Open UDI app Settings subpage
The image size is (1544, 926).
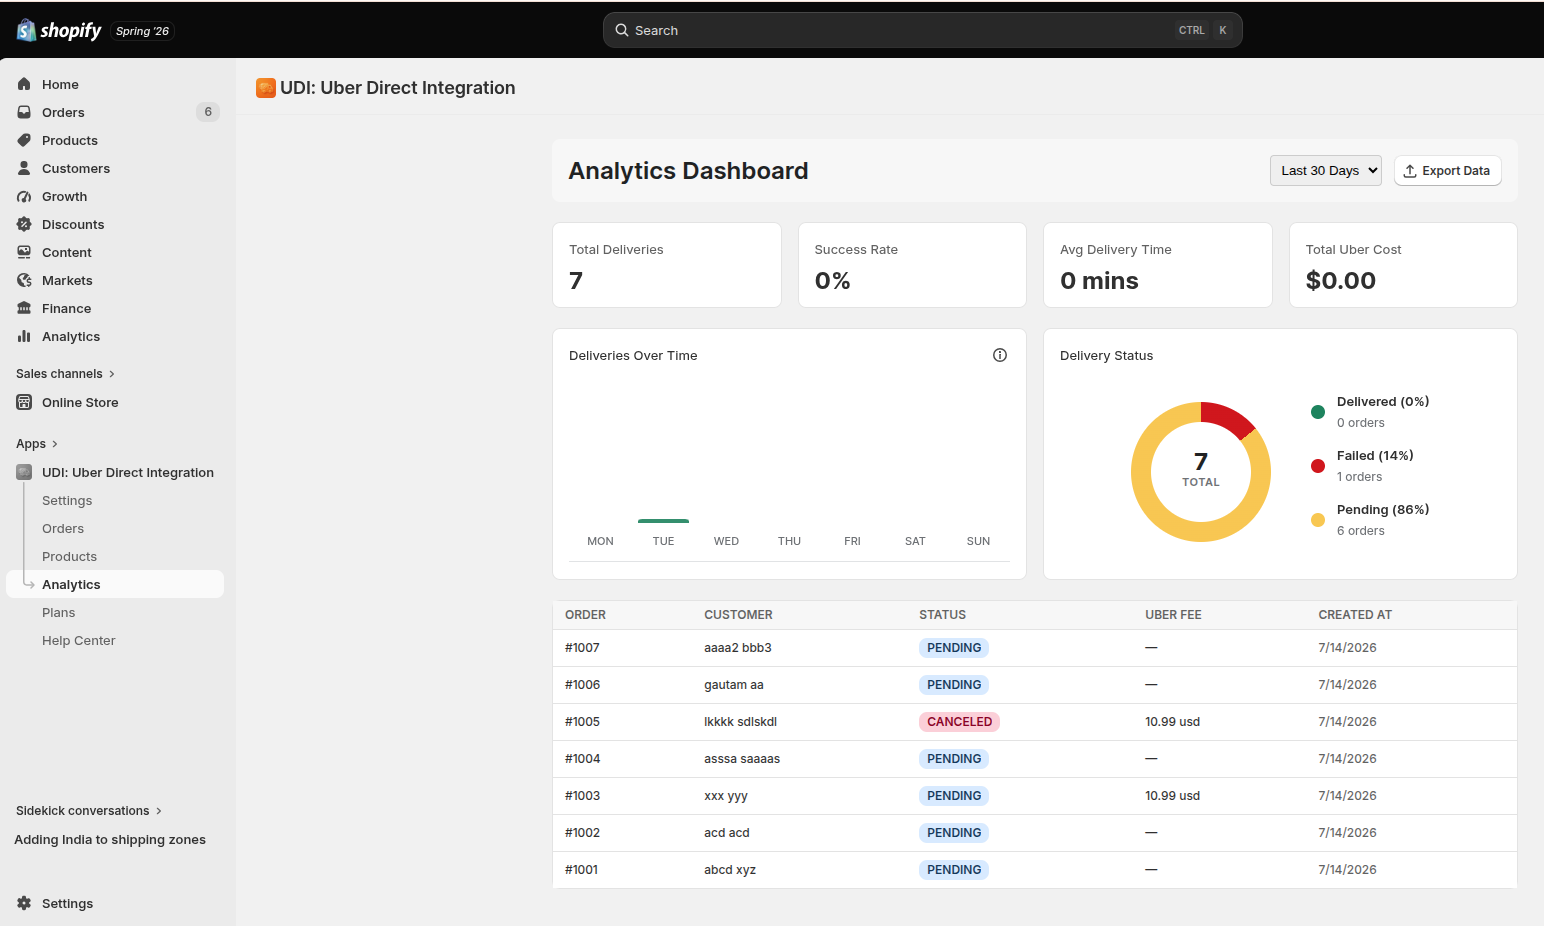[67, 500]
